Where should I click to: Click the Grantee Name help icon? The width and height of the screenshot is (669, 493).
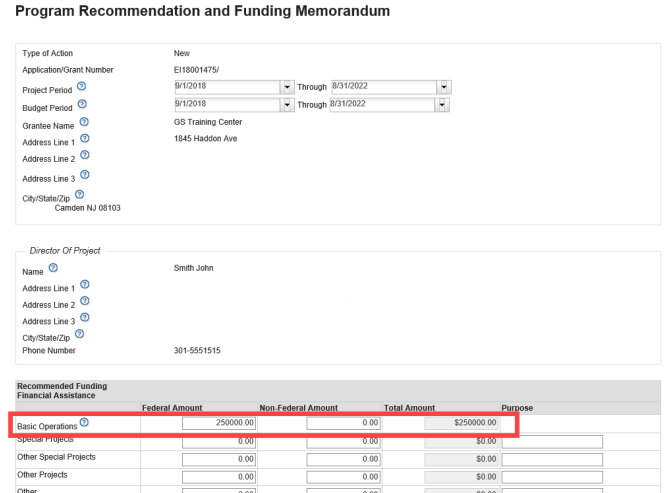tap(84, 122)
